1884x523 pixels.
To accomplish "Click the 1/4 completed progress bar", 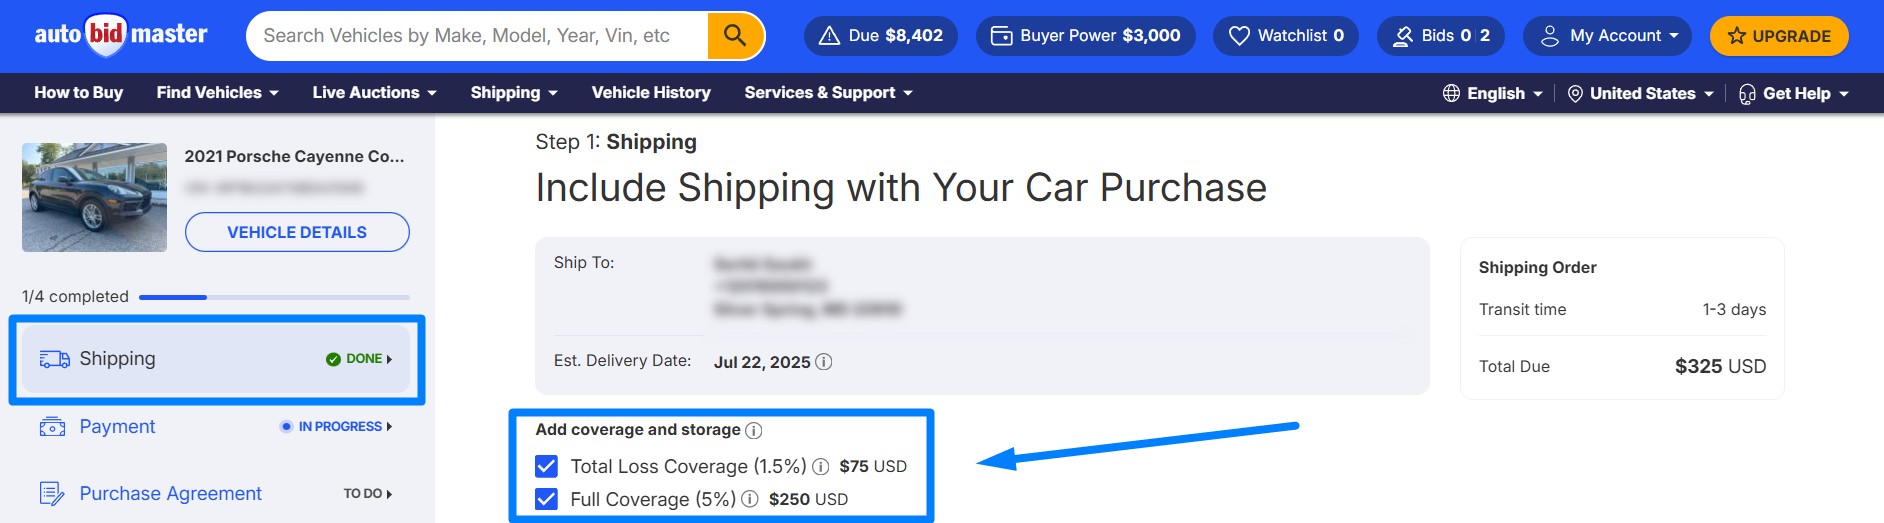I will (274, 297).
